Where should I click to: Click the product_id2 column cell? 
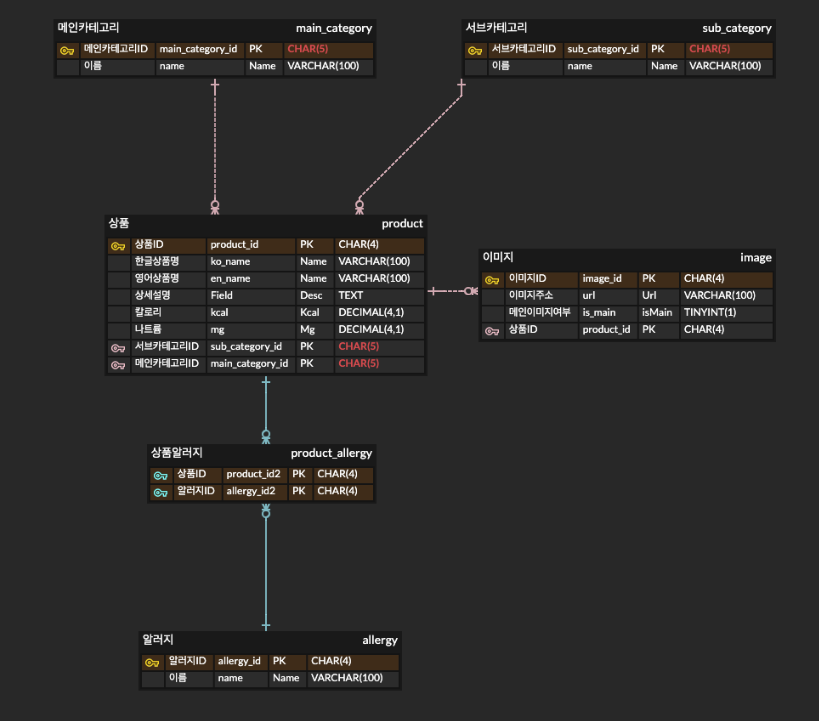255,474
